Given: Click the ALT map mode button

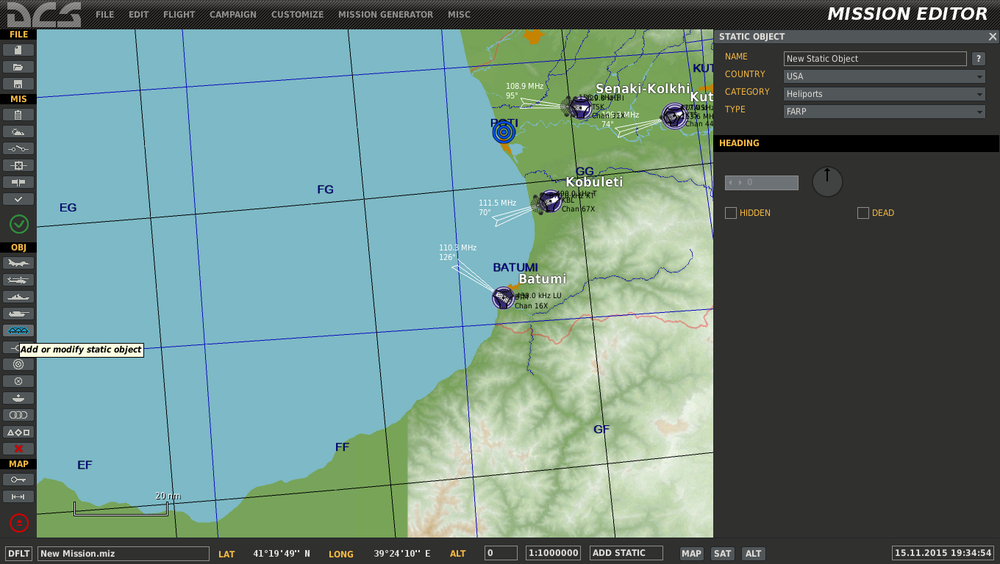Looking at the screenshot, I should click(x=753, y=554).
